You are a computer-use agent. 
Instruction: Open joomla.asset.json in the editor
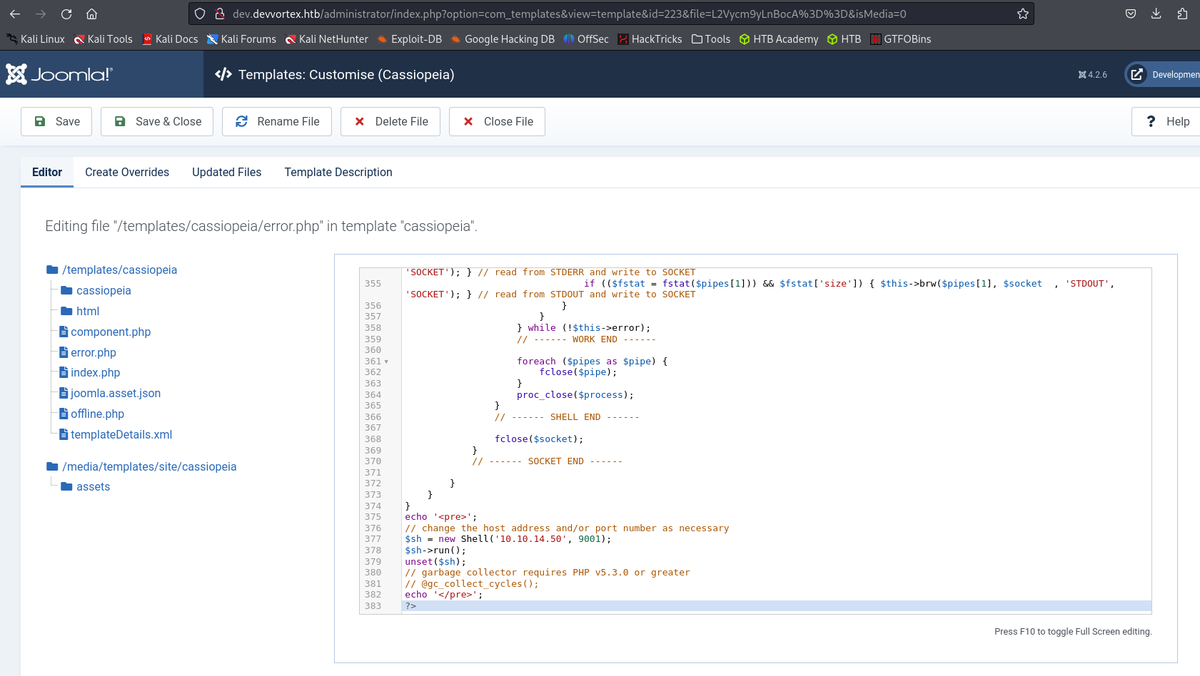[x=116, y=393]
